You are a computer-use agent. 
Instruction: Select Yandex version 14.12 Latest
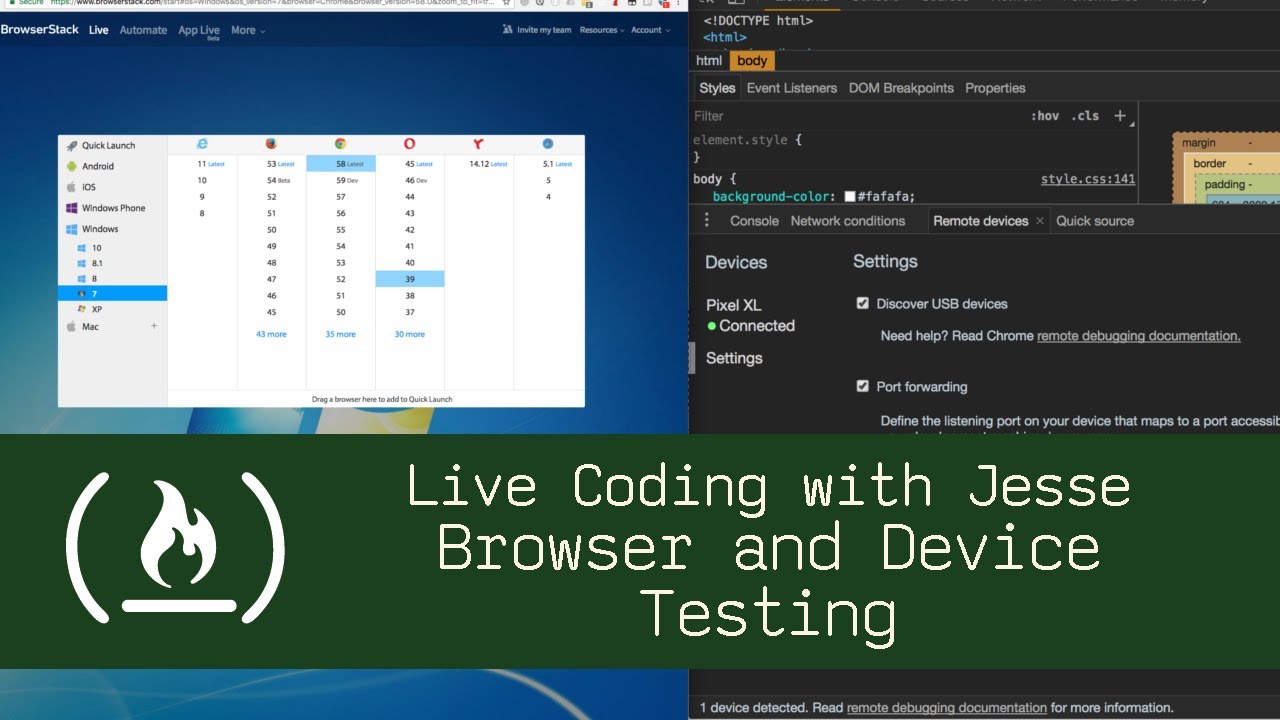(488, 164)
